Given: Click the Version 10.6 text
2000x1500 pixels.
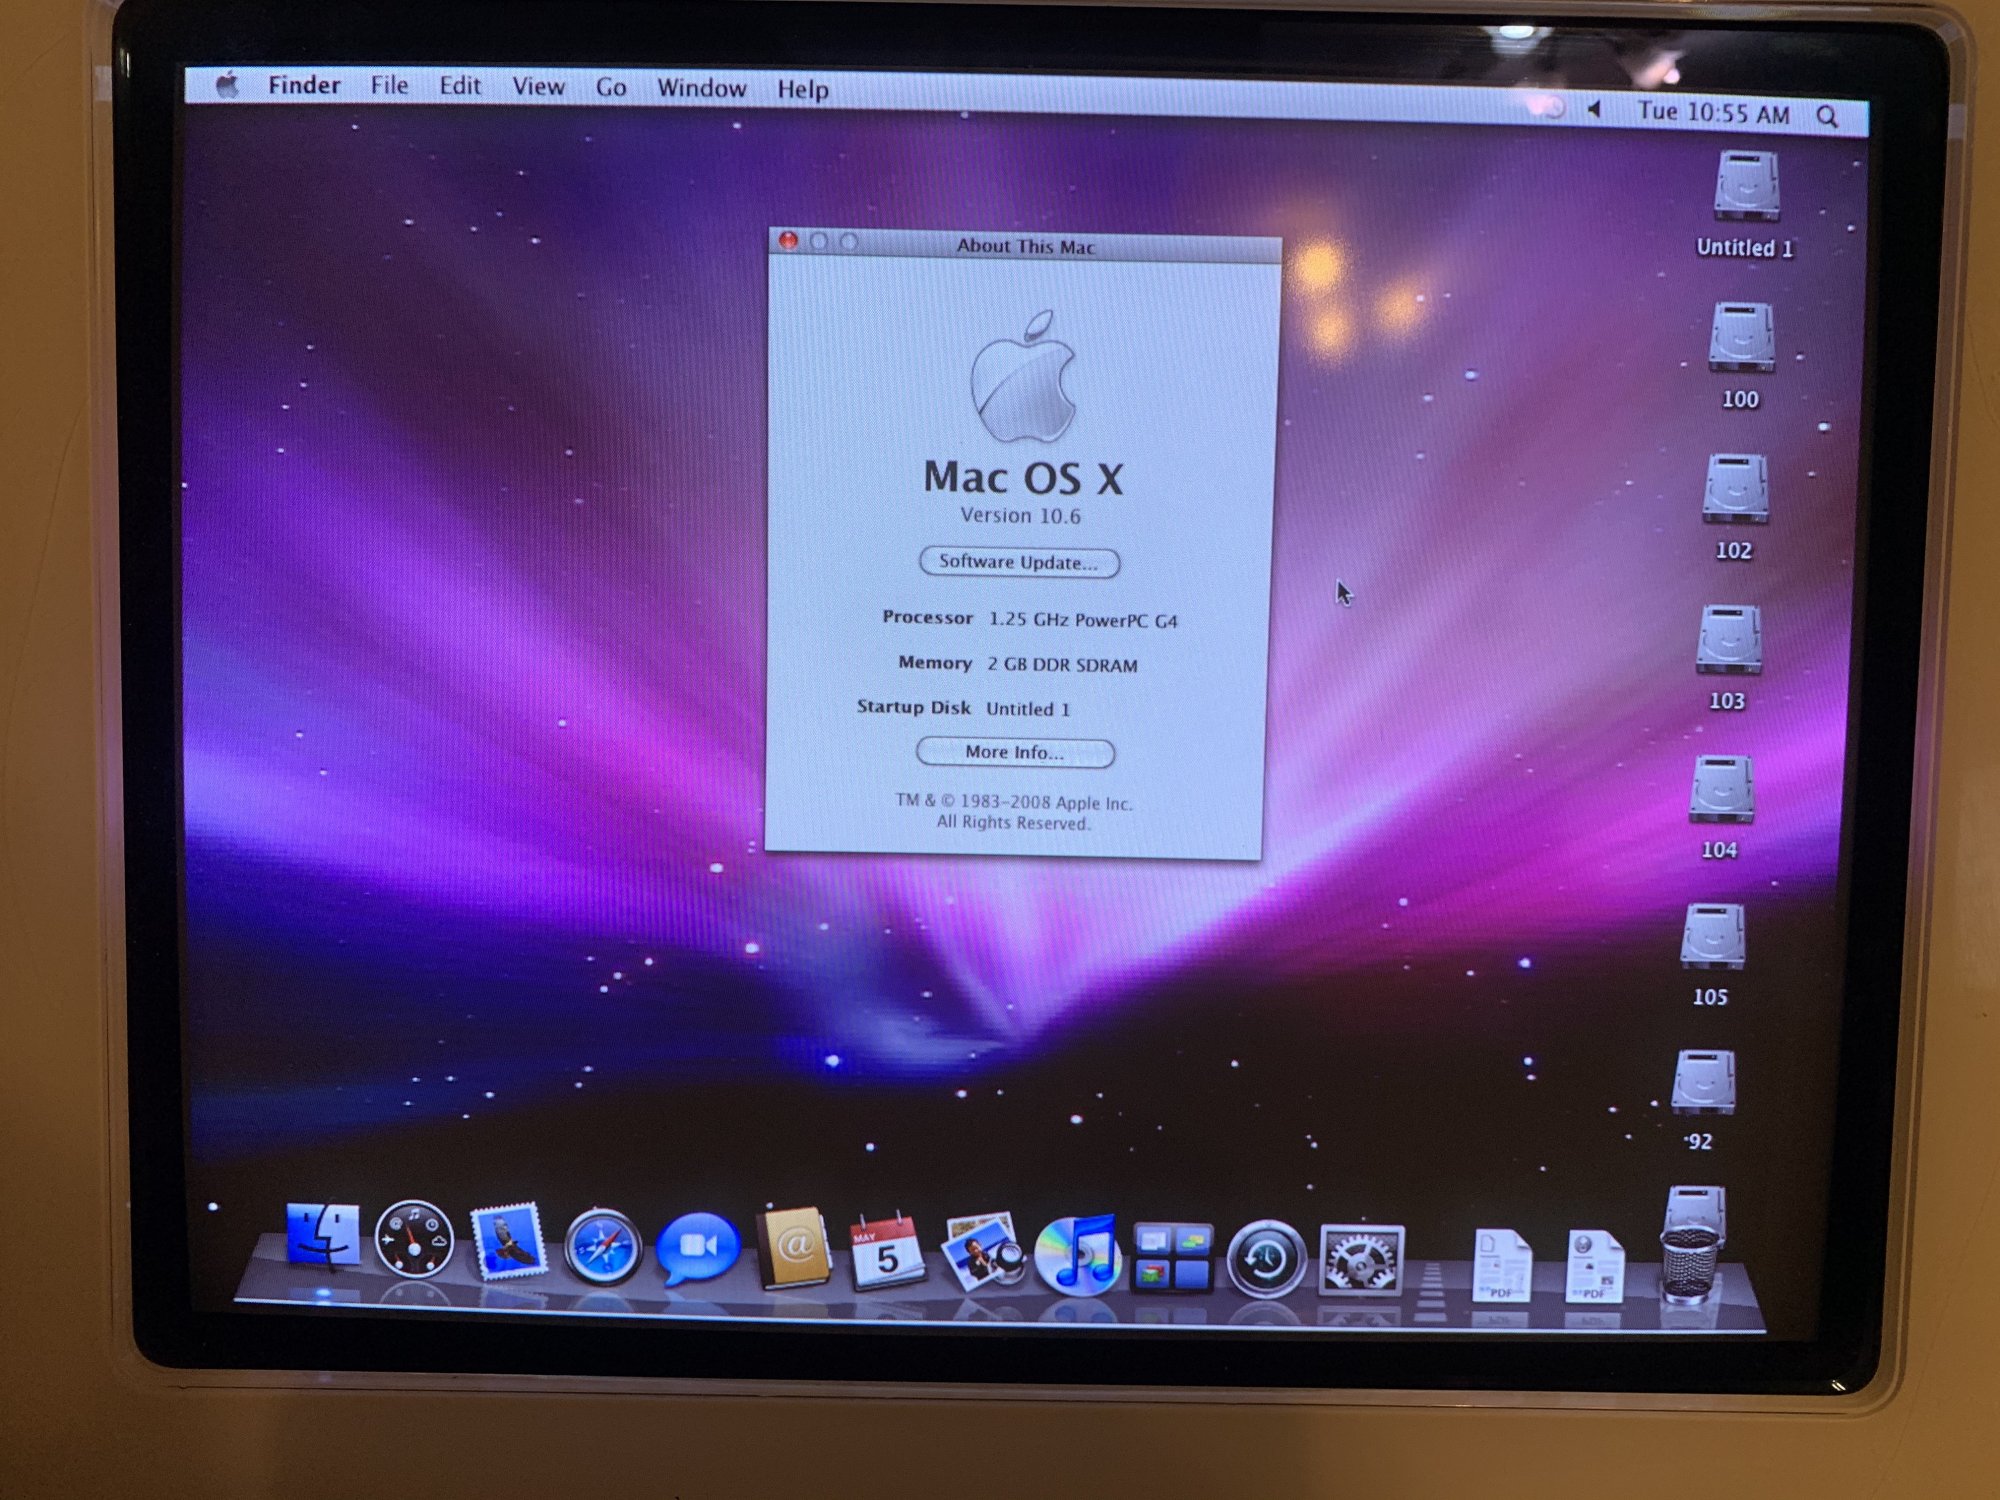Looking at the screenshot, I should [1020, 516].
